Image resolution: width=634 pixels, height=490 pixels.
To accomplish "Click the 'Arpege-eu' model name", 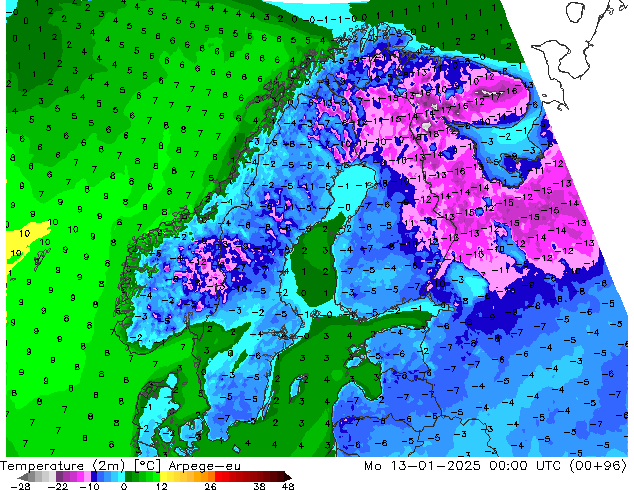I will pos(205,466).
